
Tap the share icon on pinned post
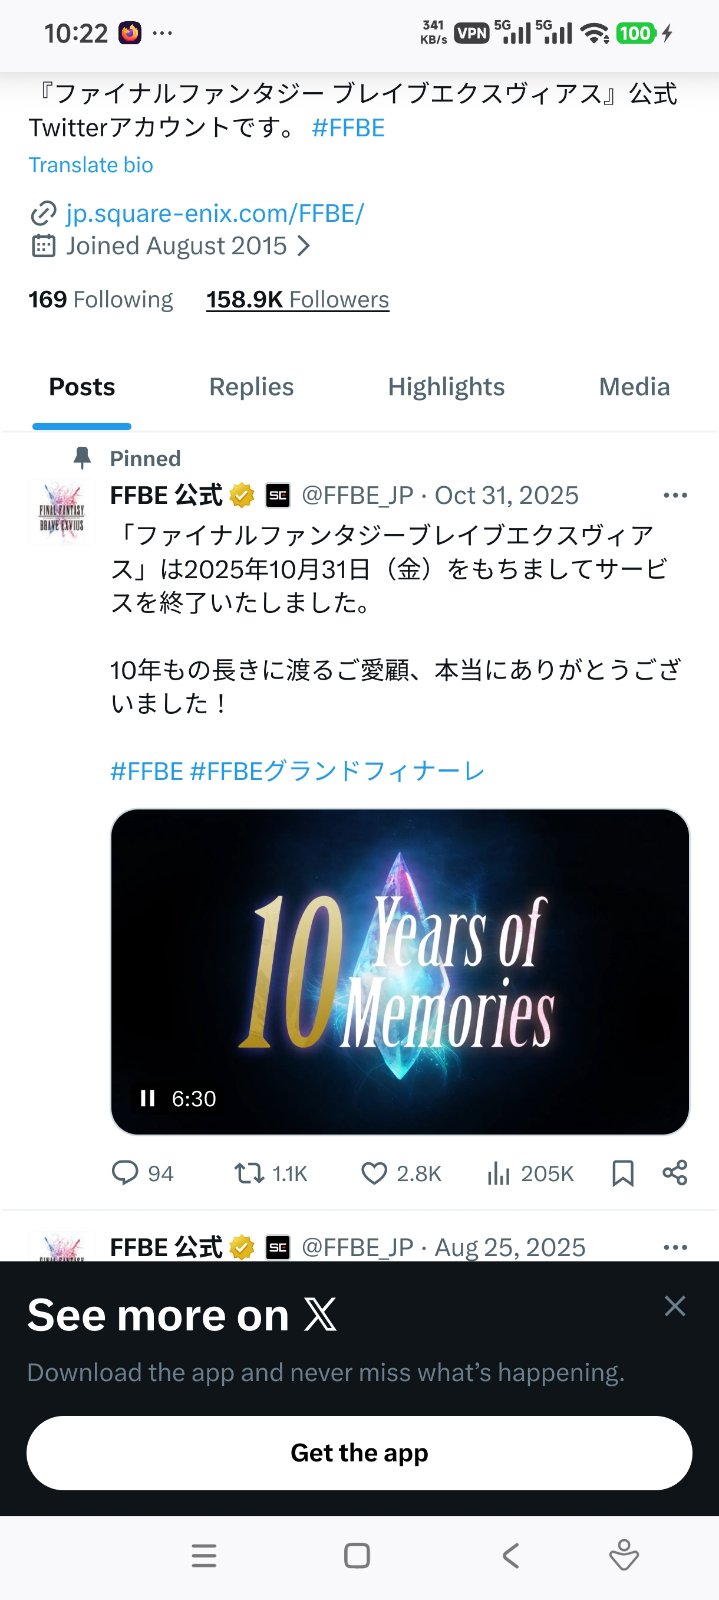point(675,1173)
